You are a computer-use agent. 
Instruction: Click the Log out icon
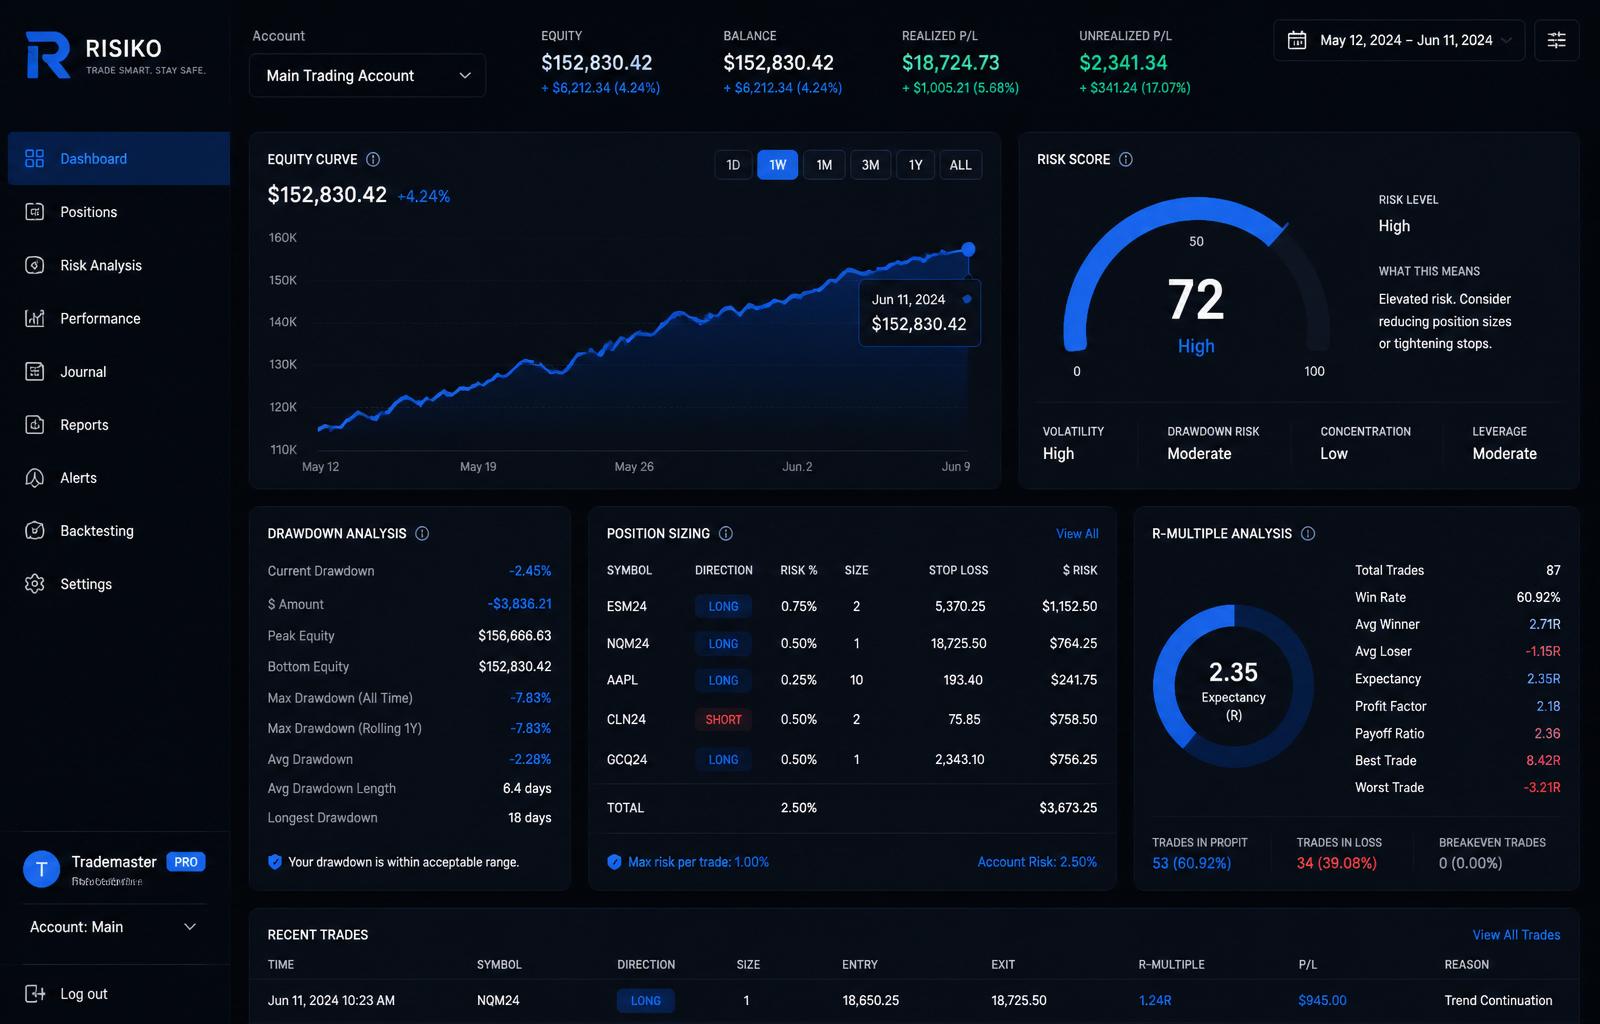(35, 993)
